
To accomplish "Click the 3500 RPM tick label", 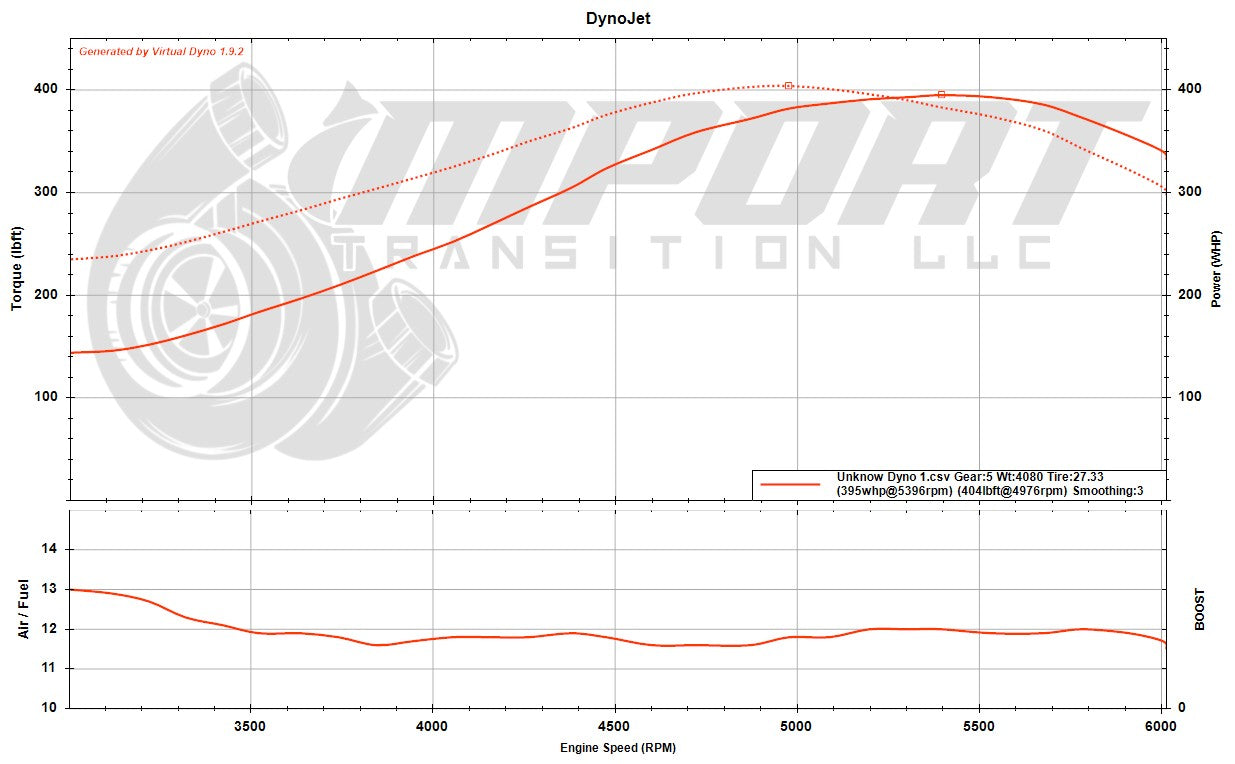I will tap(250, 725).
